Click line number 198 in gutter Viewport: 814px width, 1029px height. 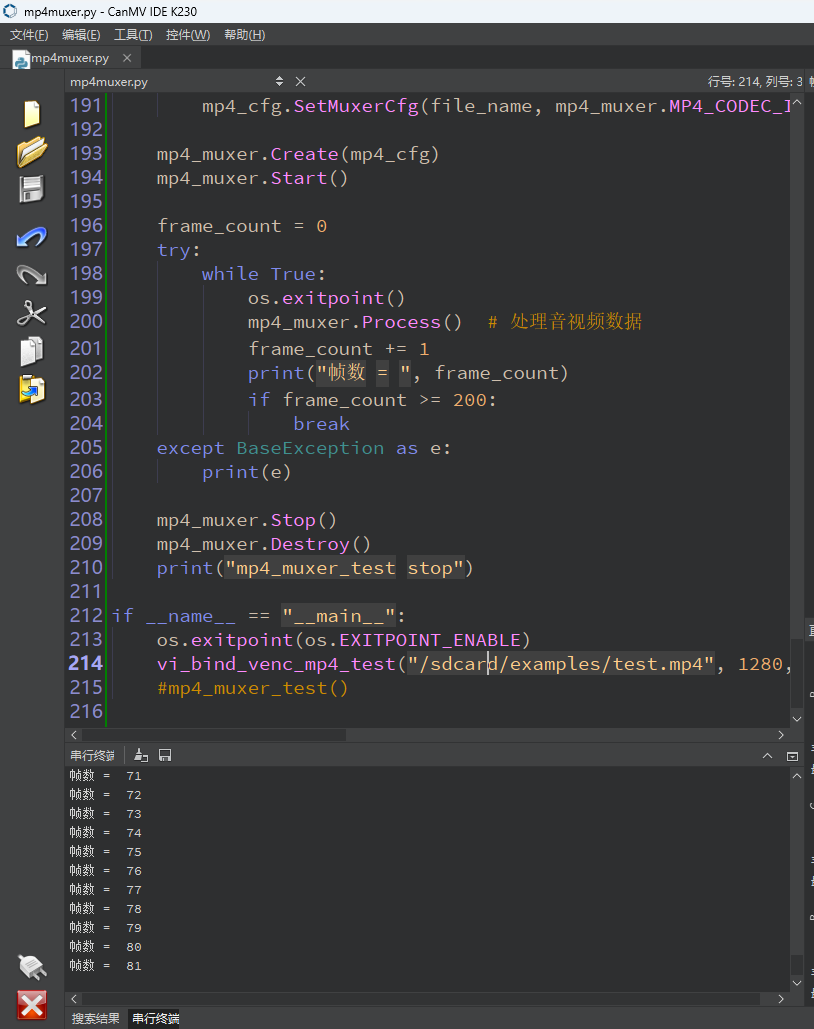(x=86, y=274)
